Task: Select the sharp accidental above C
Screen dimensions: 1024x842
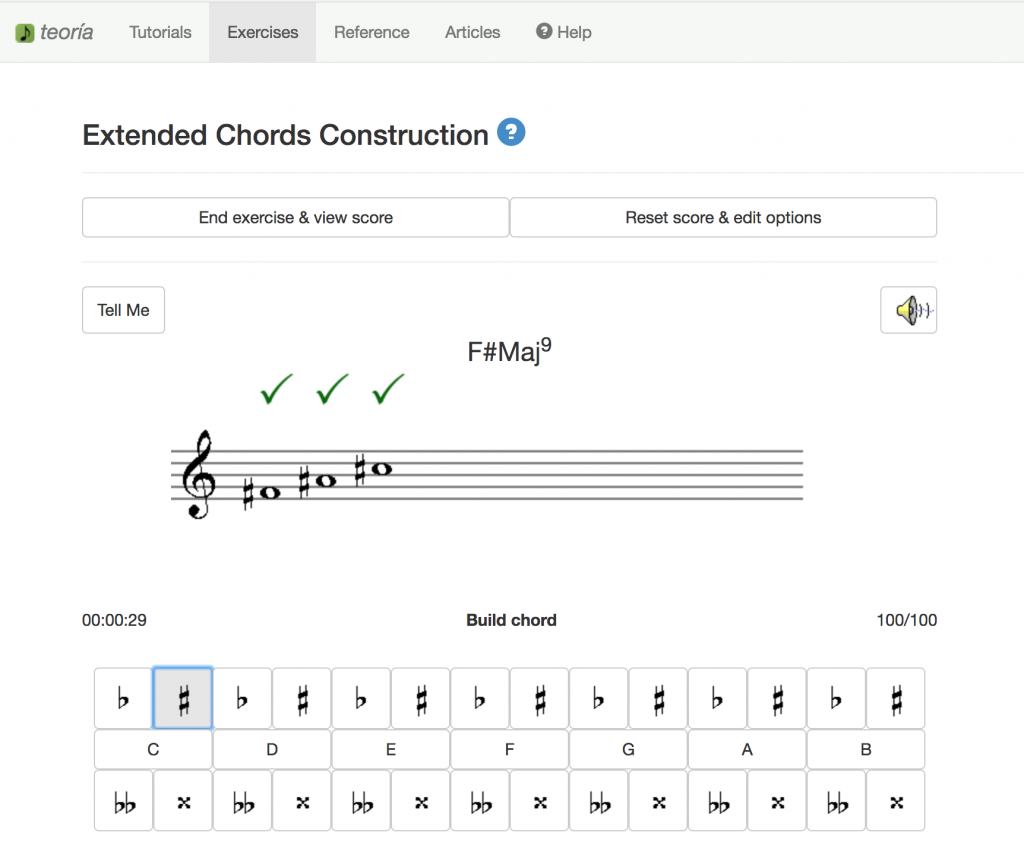Action: (x=182, y=699)
